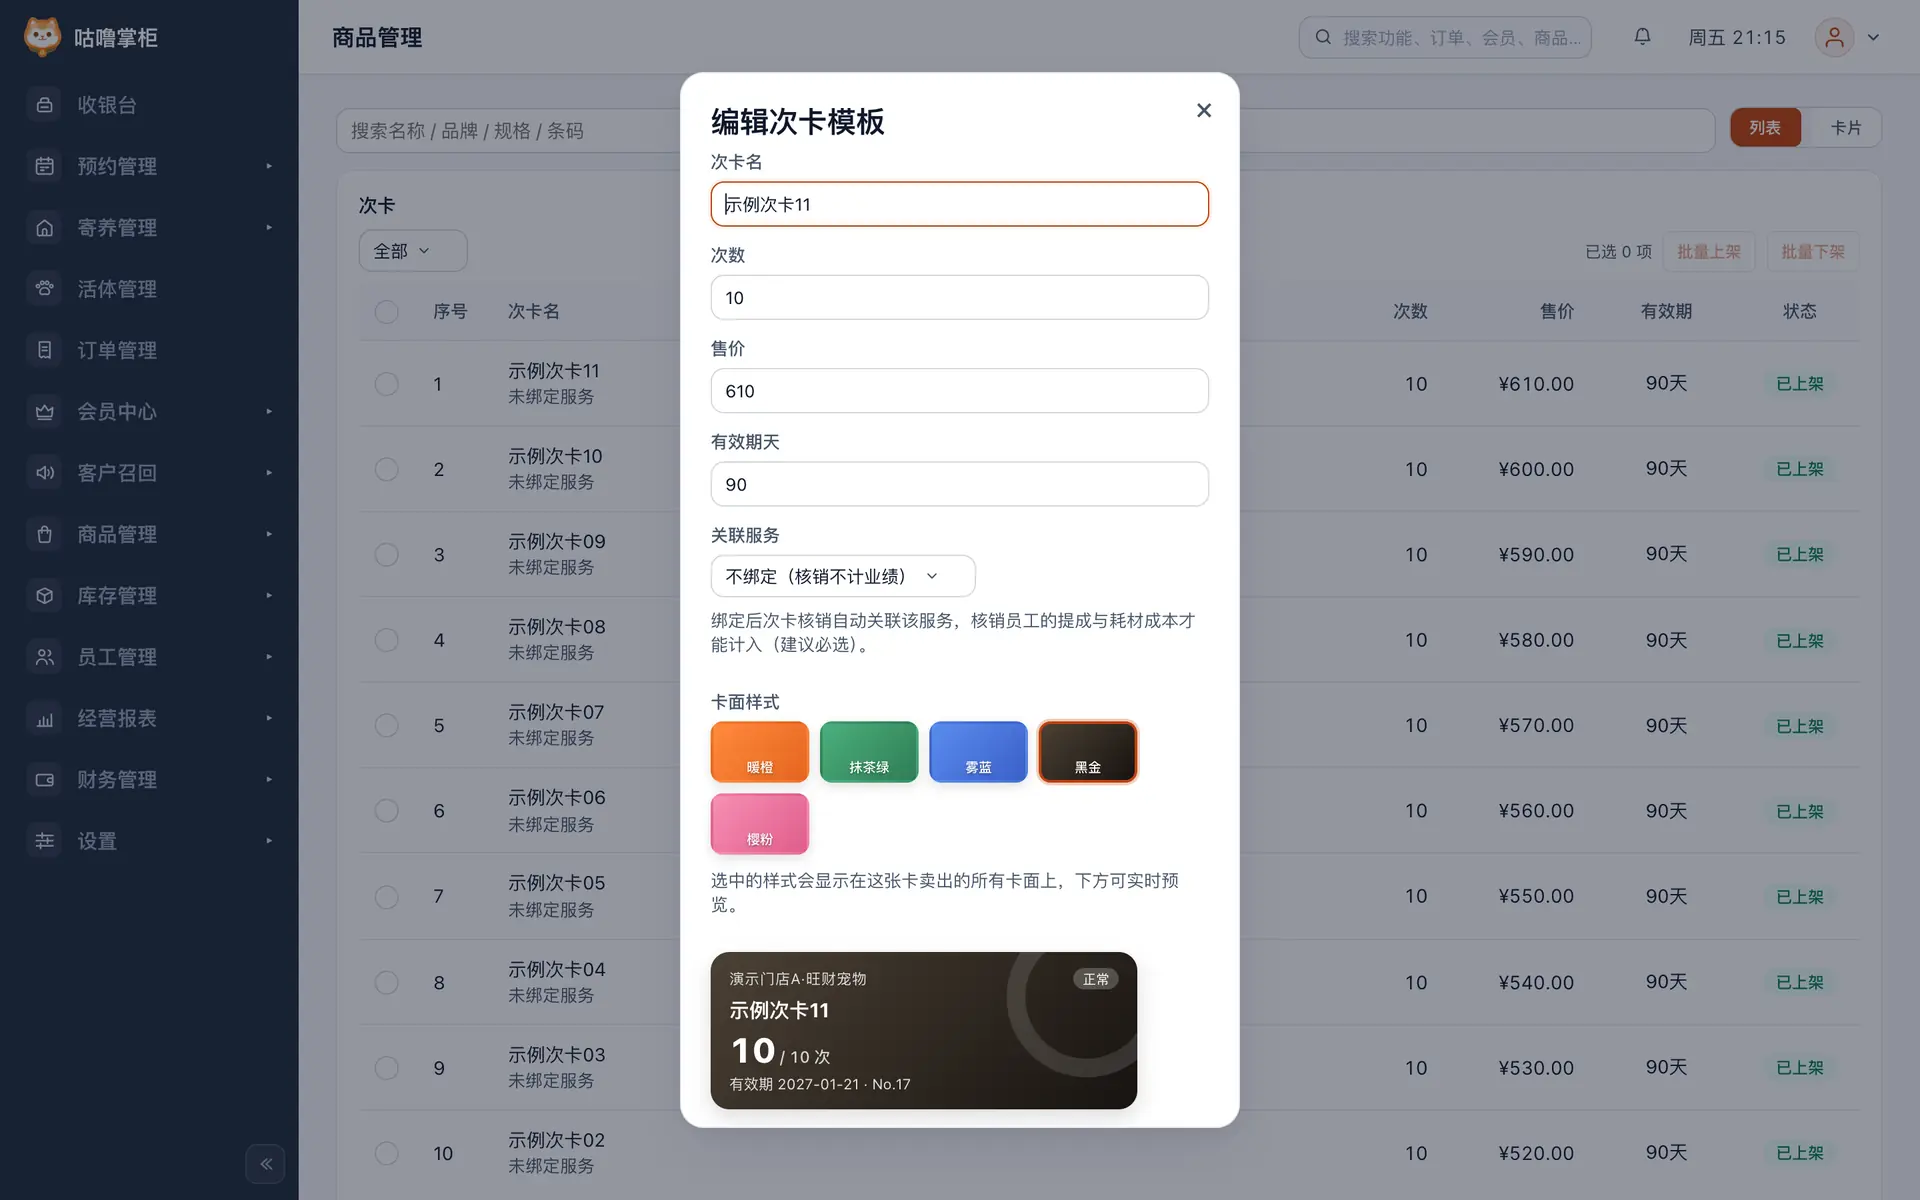1920x1200 pixels.
Task: Click the 预约管理 calendar icon
Action: (x=44, y=166)
